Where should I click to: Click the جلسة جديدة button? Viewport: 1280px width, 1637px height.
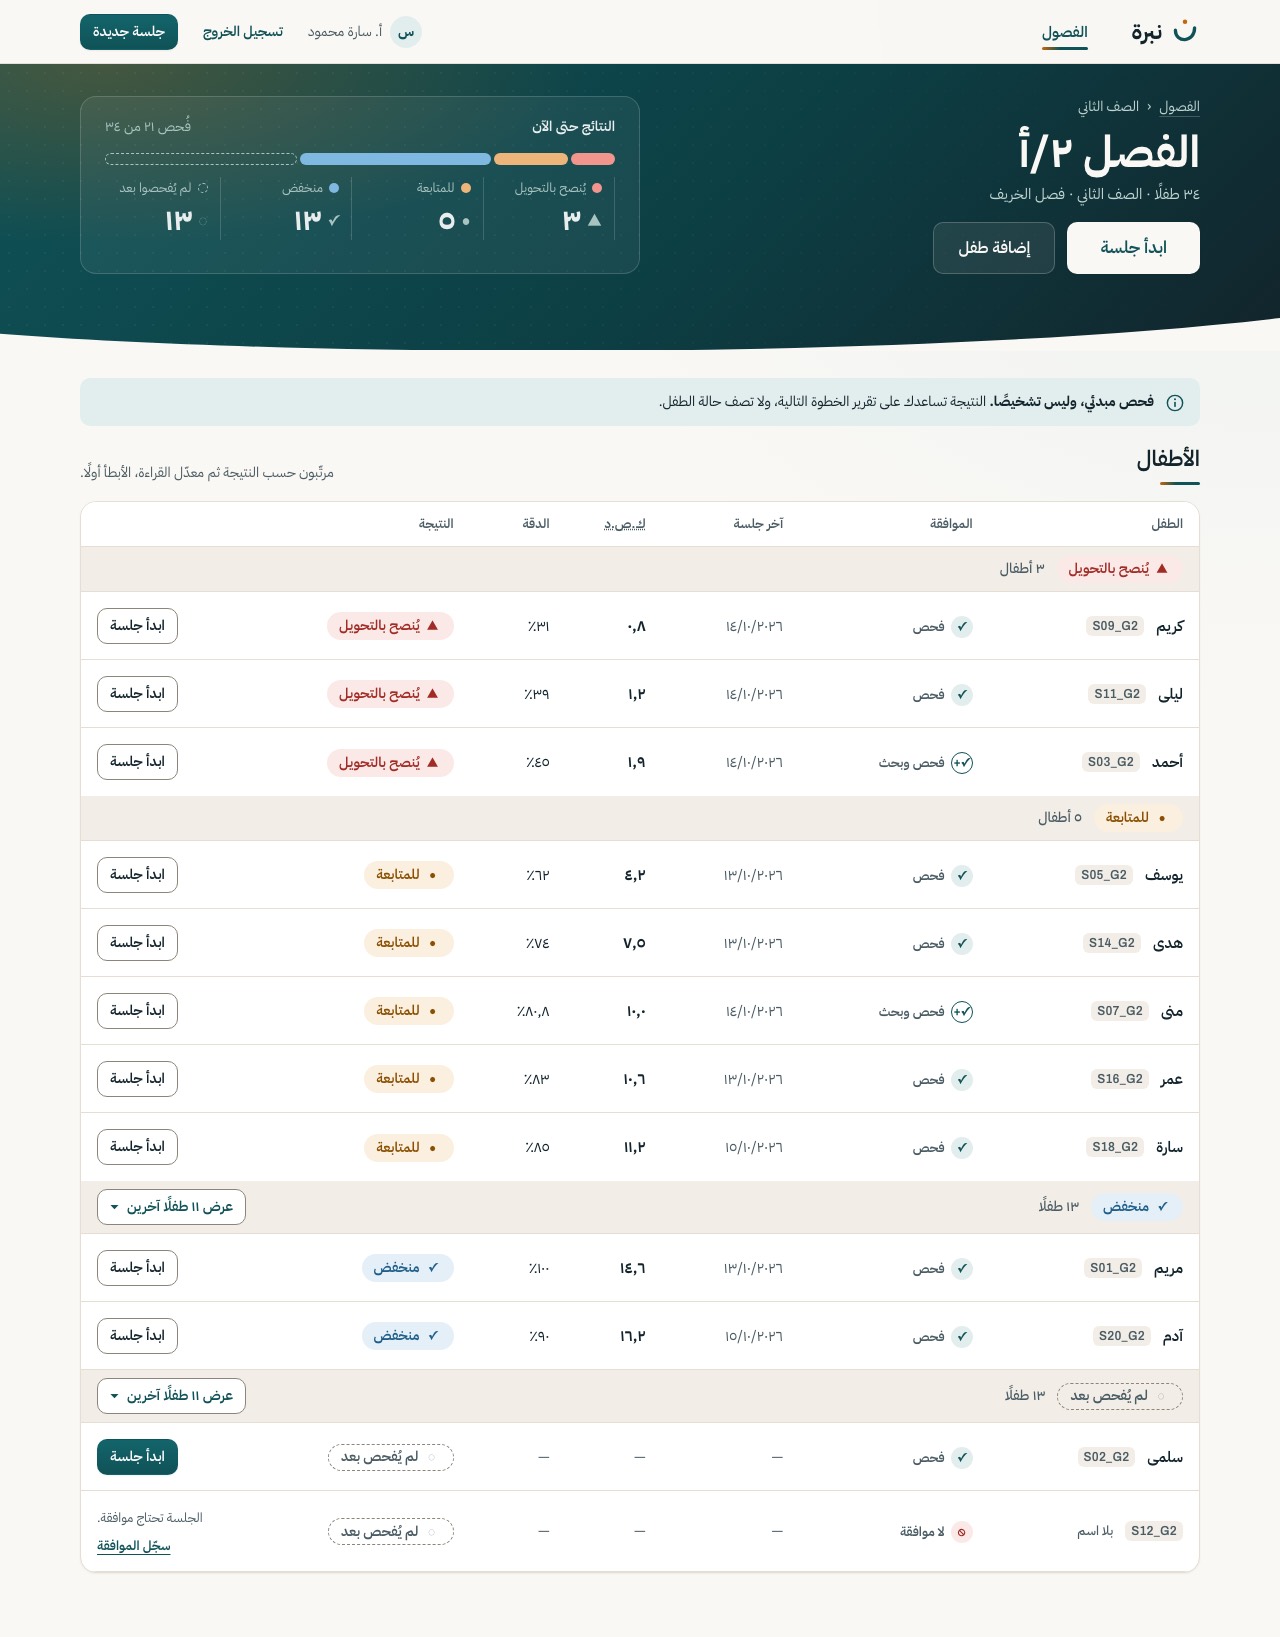point(129,32)
